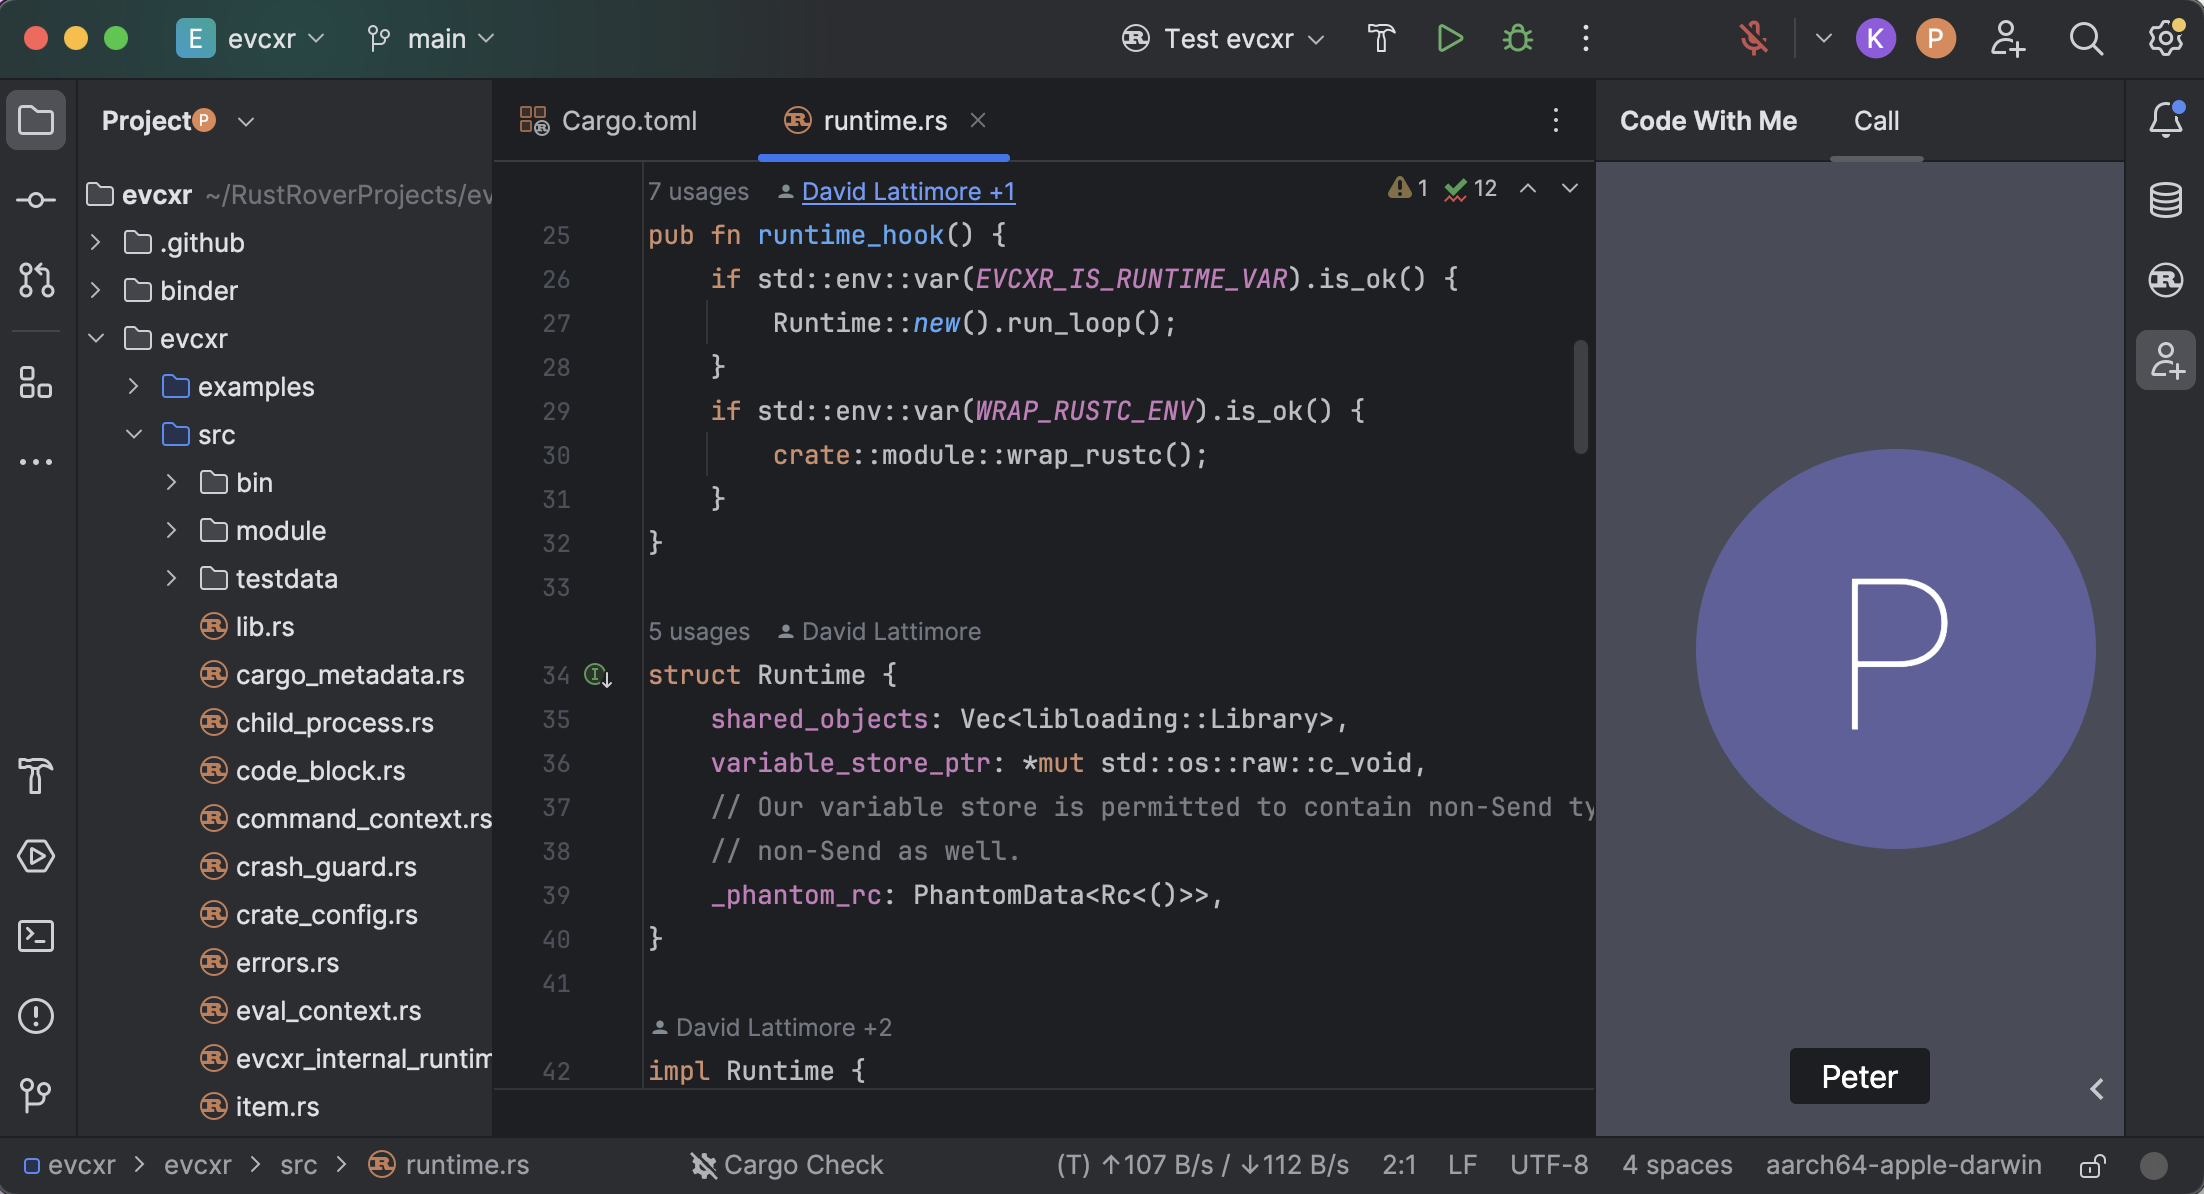Viewport: 2204px width, 1194px height.
Task: Open the Database tool window icon
Action: [x=2166, y=200]
